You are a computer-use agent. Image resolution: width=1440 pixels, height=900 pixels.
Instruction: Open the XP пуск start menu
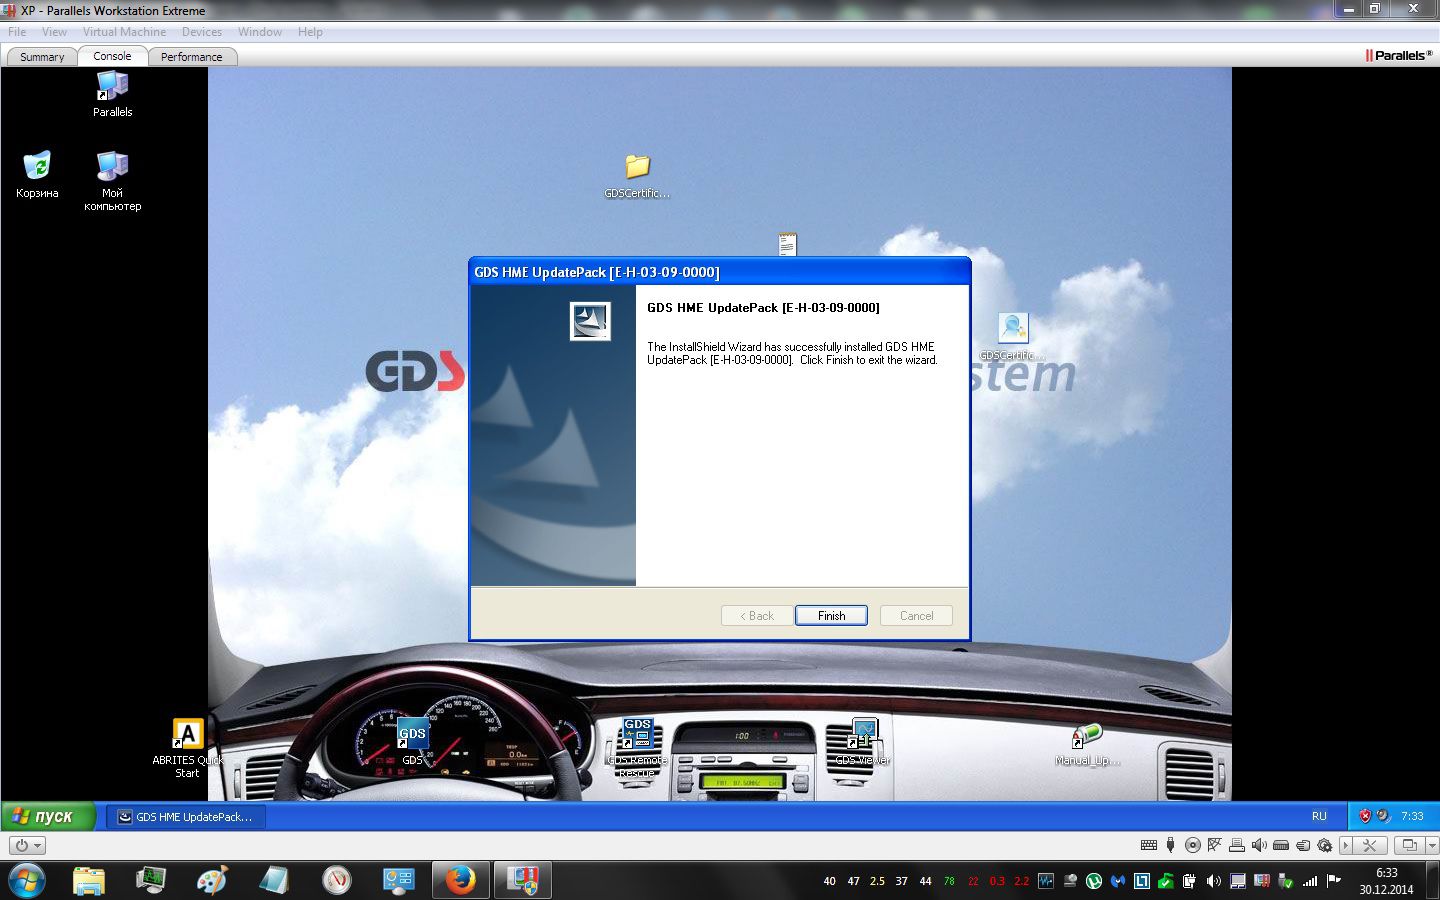click(48, 816)
